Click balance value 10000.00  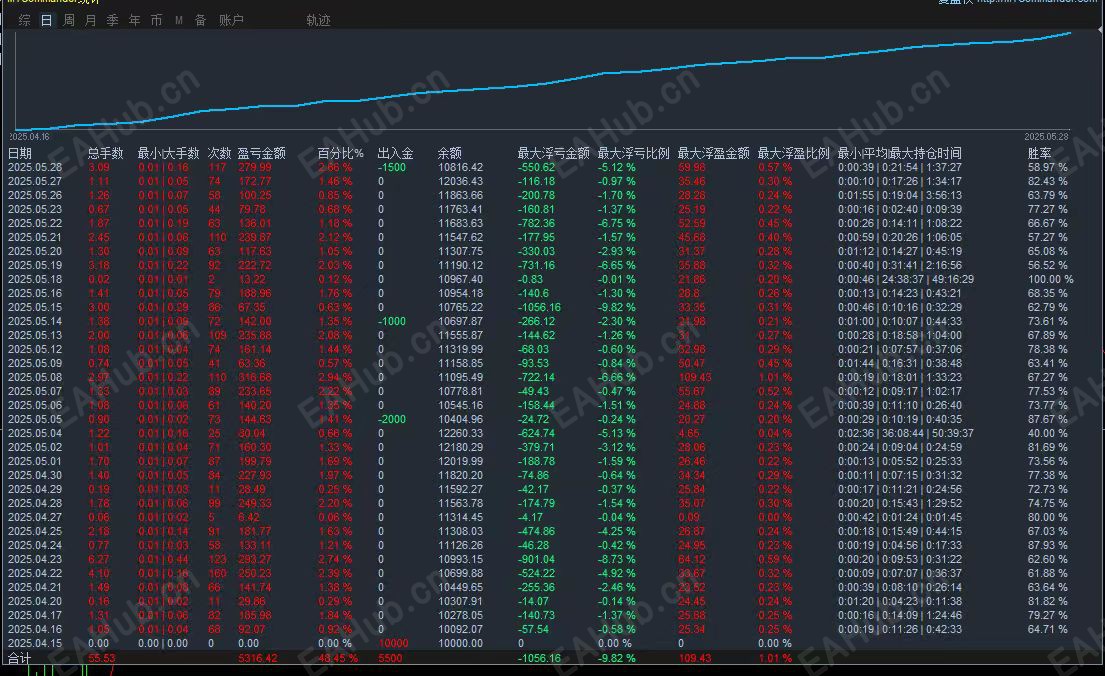[x=461, y=643]
